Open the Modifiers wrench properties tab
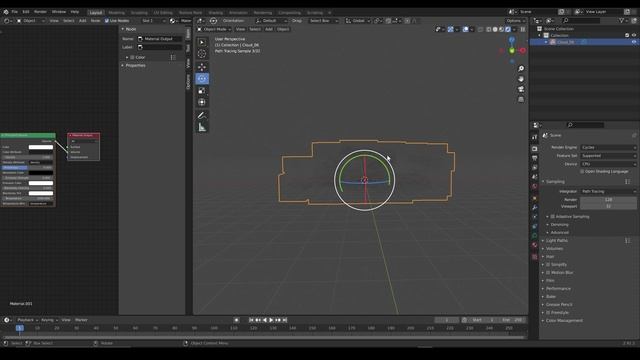This screenshot has width=640, height=360. pyautogui.click(x=535, y=208)
